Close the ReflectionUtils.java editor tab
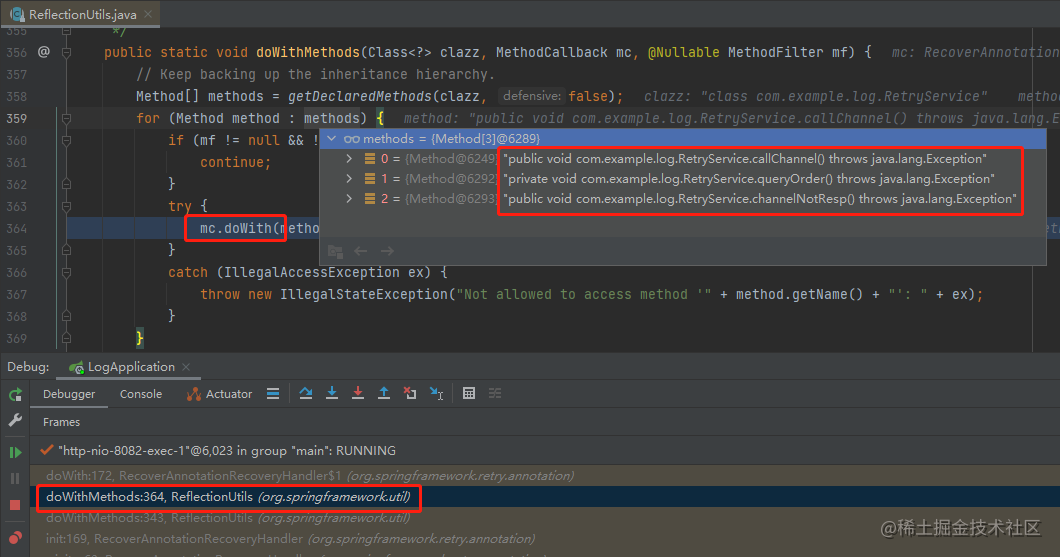 pos(148,14)
